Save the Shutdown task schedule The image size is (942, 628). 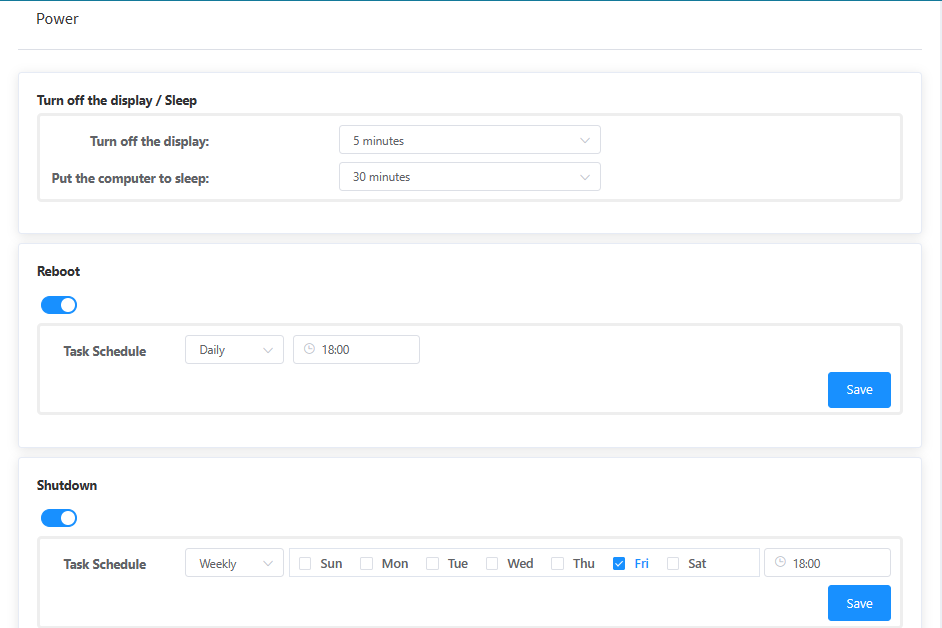(x=859, y=603)
